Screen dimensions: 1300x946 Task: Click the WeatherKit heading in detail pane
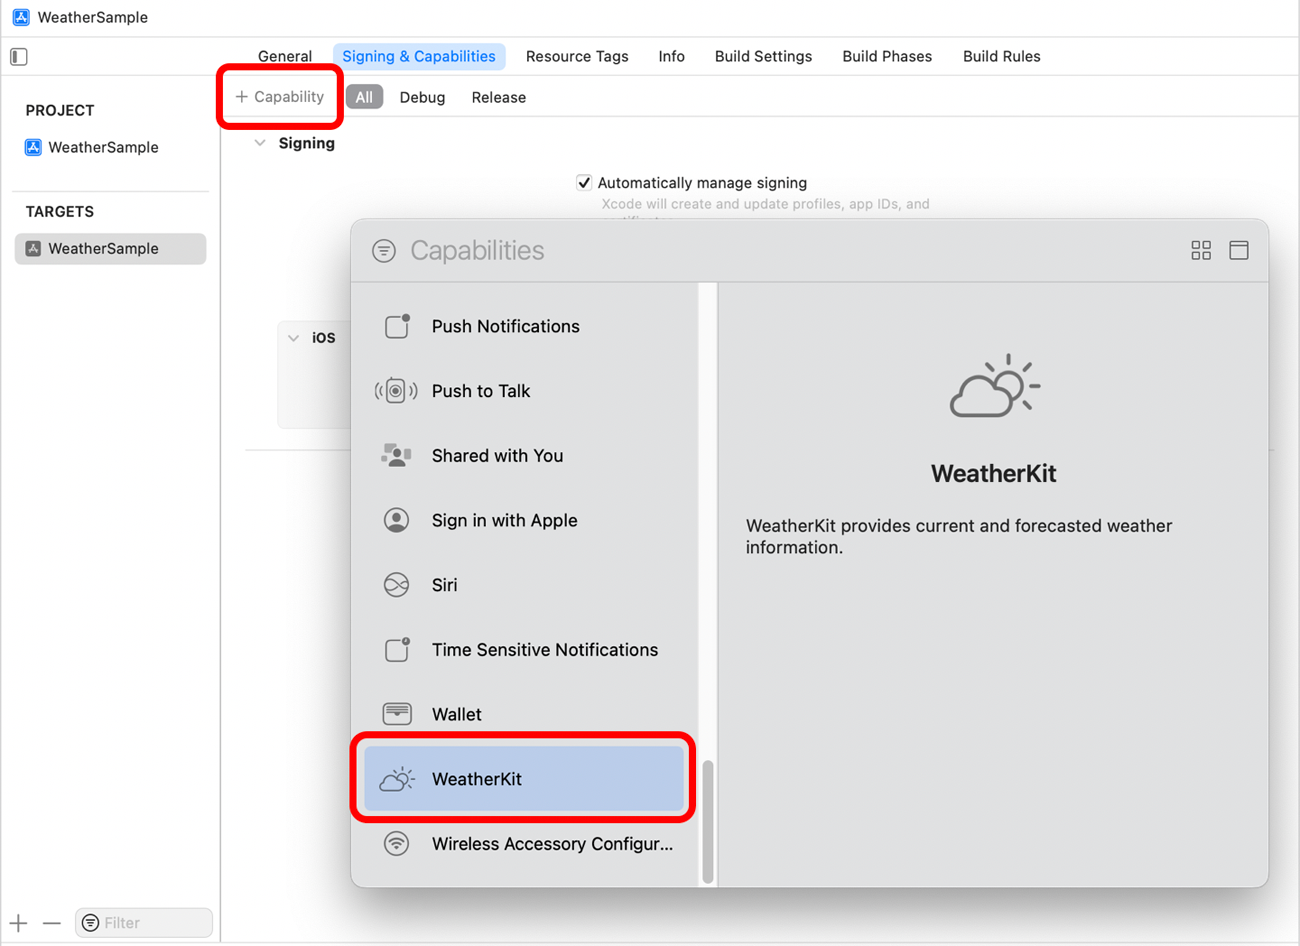coord(994,473)
